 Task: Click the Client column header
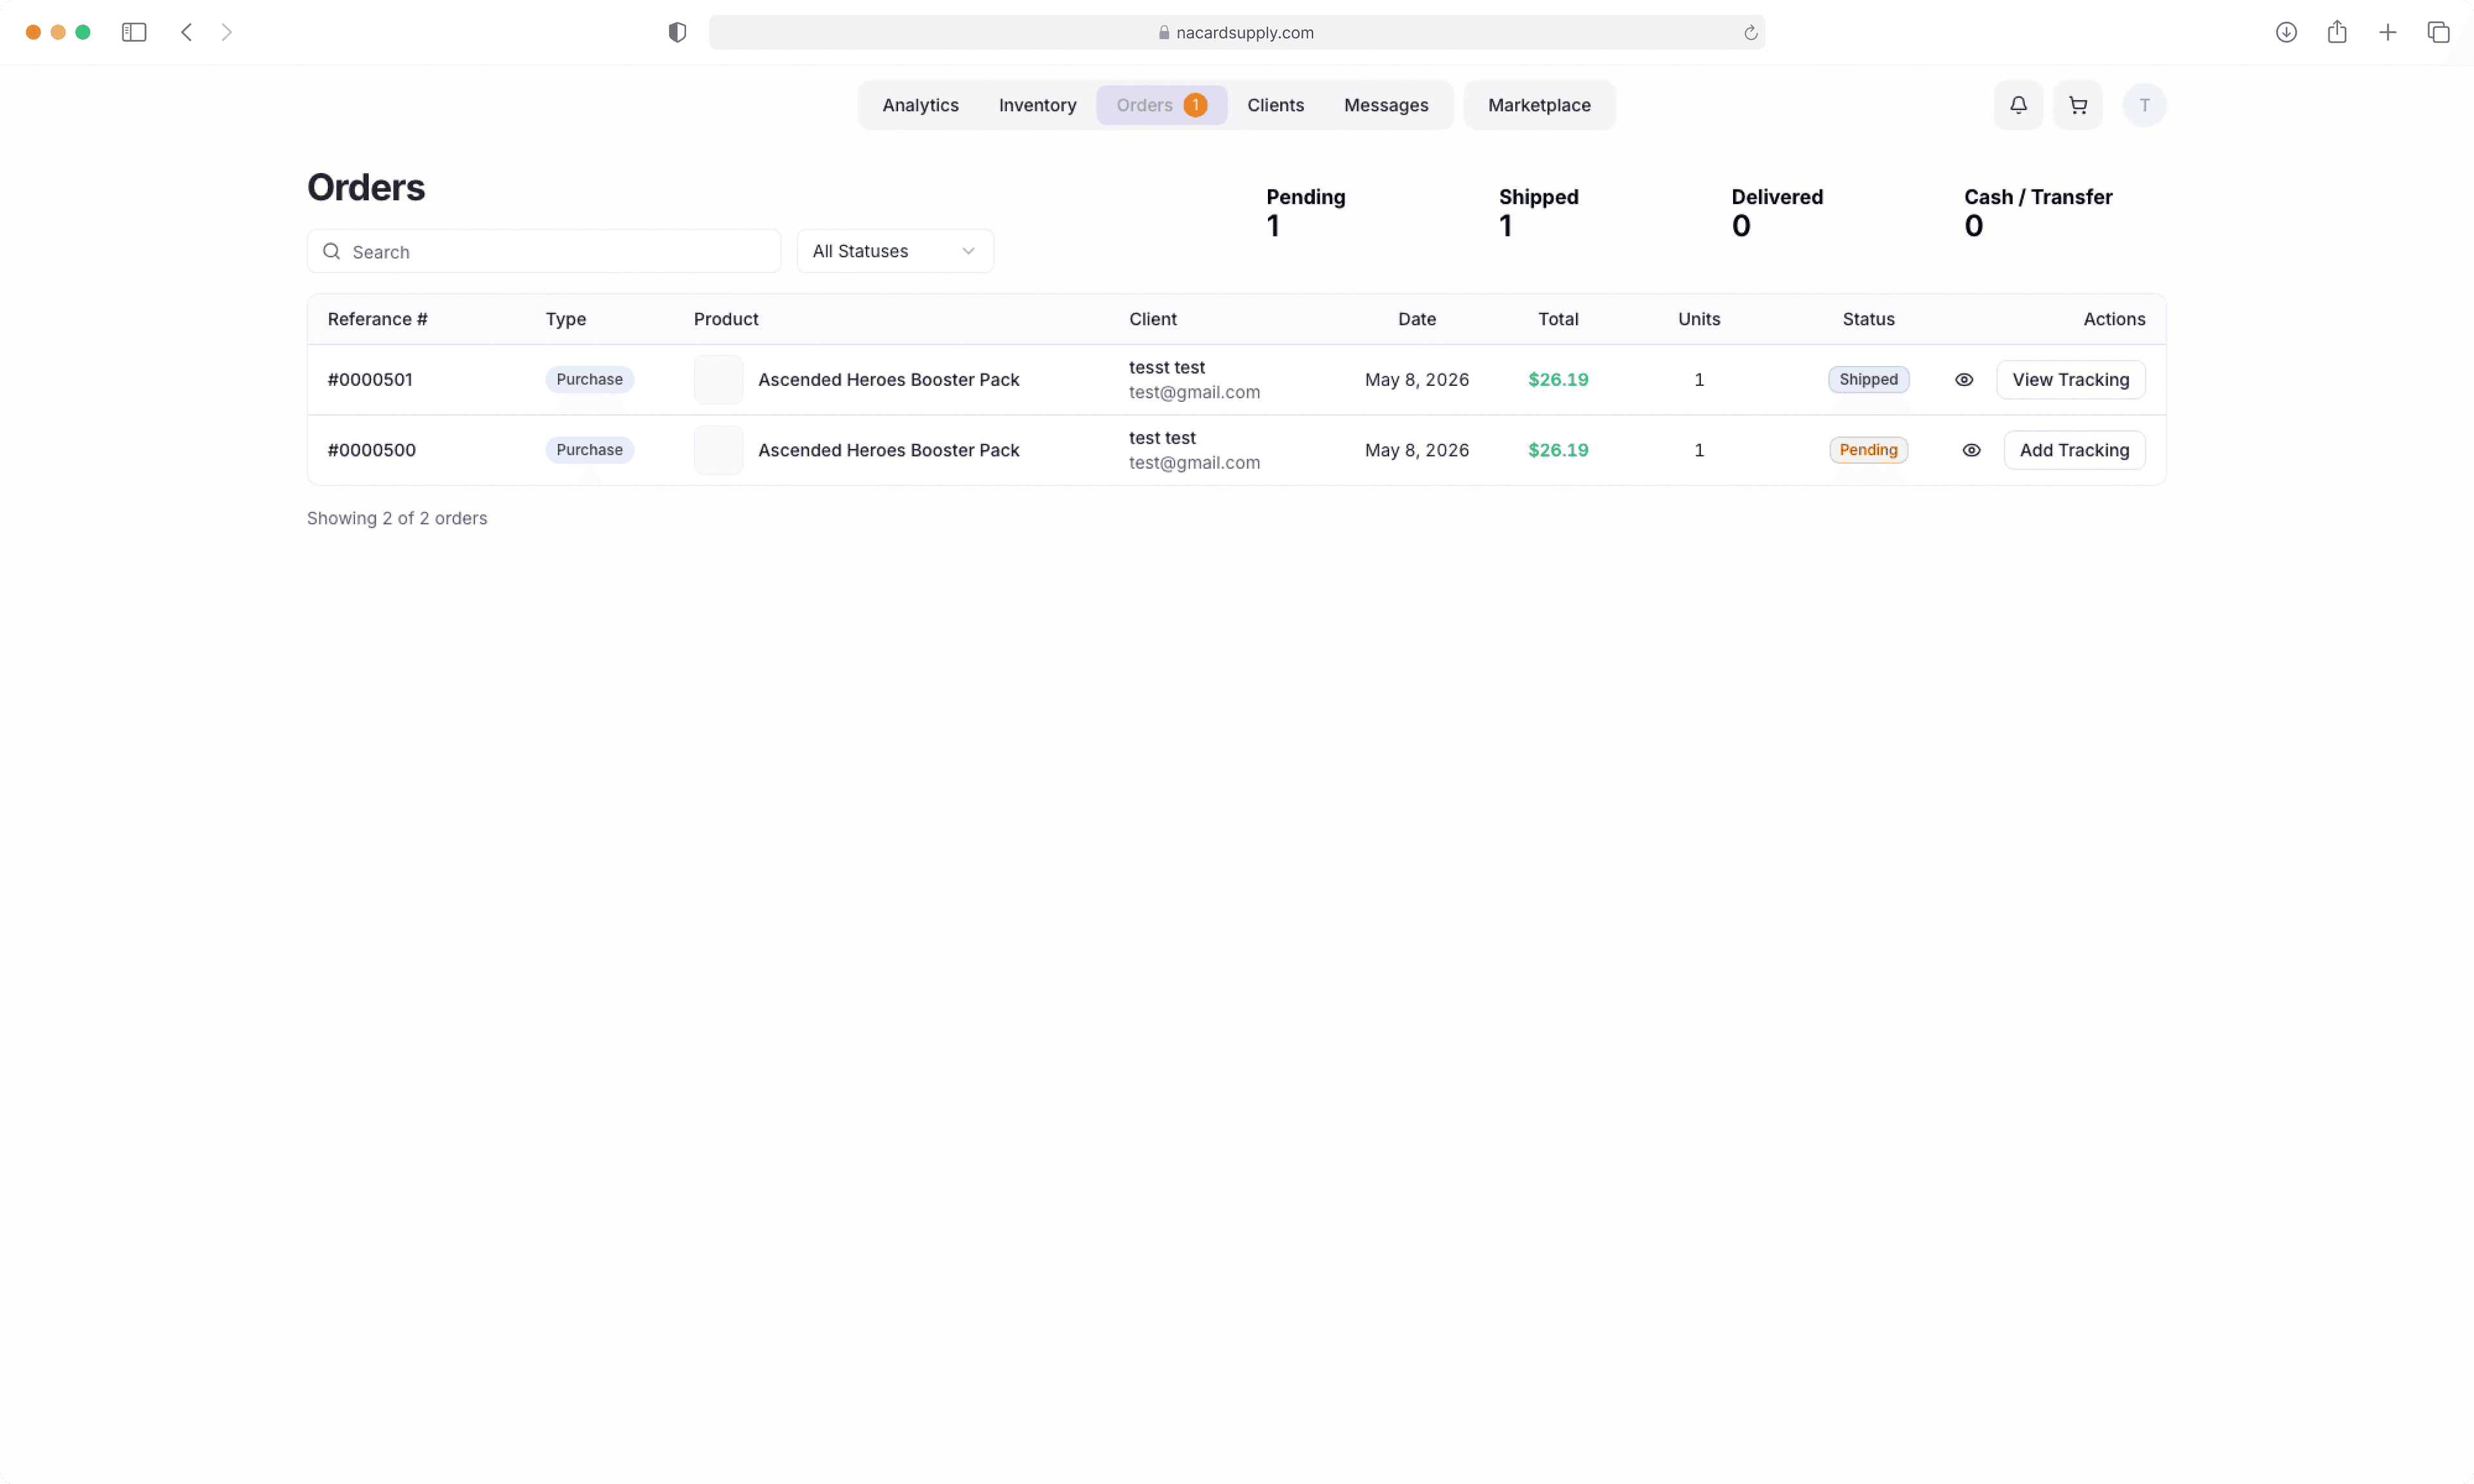click(1153, 319)
